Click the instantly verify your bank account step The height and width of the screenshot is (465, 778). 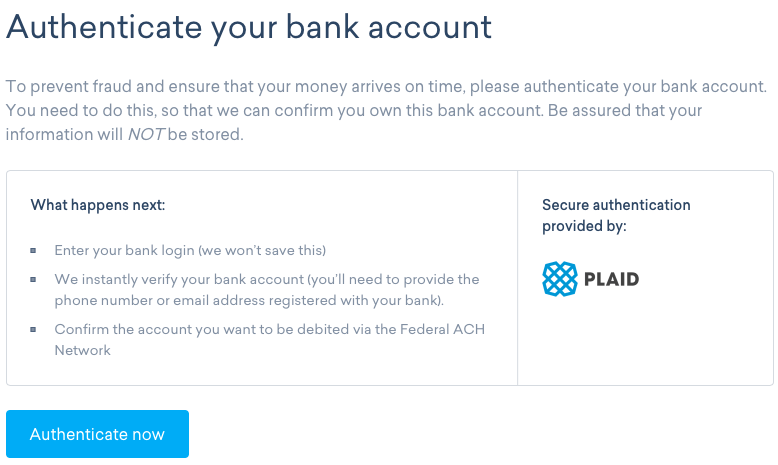click(267, 290)
